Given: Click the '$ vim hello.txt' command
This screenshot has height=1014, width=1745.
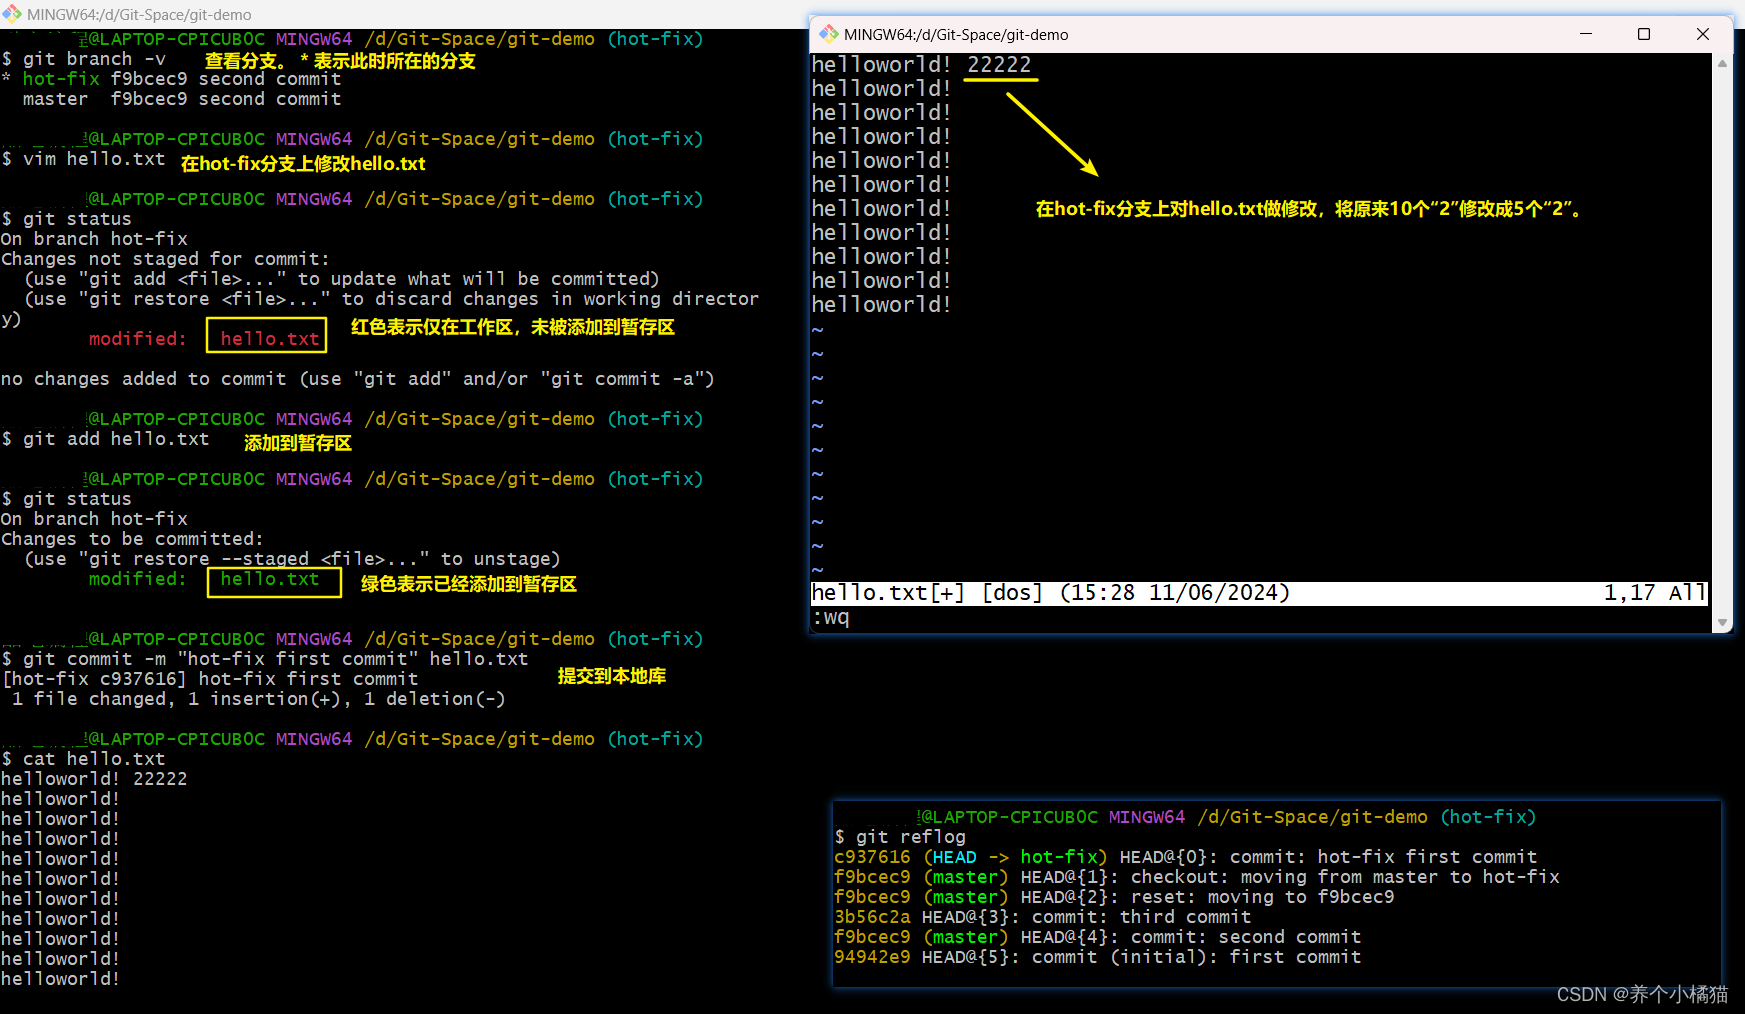Looking at the screenshot, I should 84,159.
